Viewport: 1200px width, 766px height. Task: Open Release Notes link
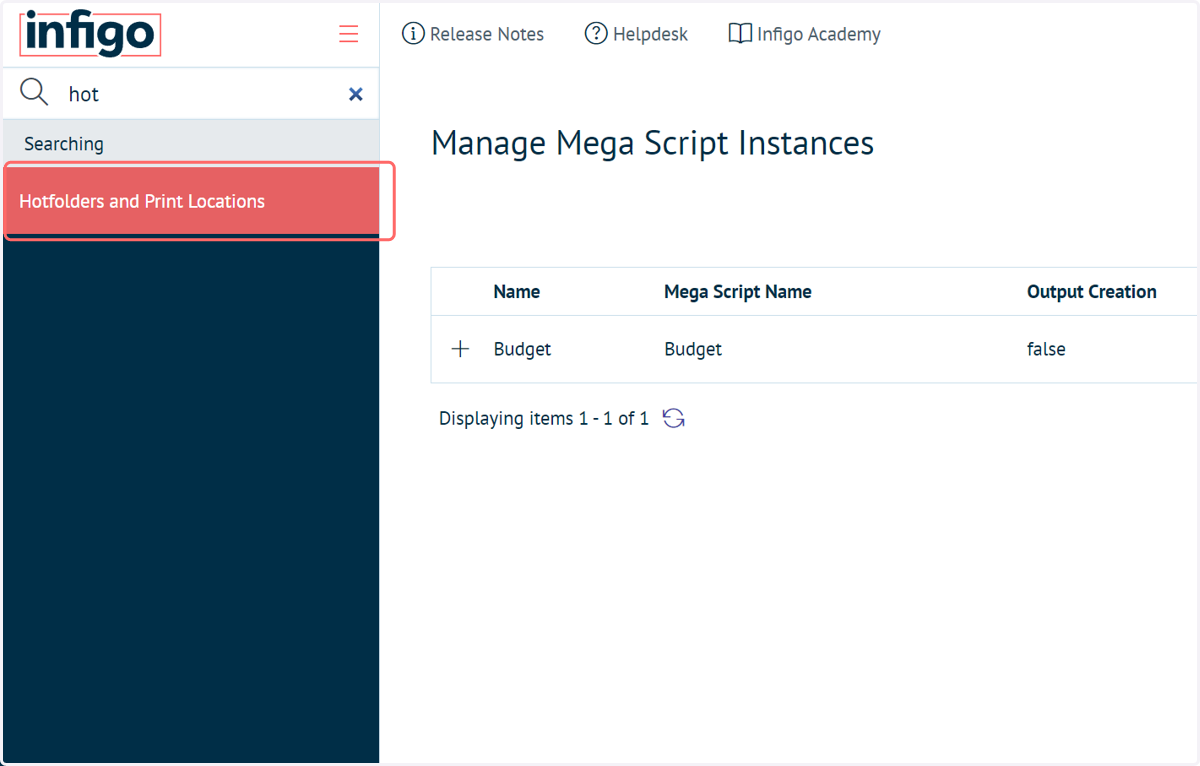click(473, 34)
